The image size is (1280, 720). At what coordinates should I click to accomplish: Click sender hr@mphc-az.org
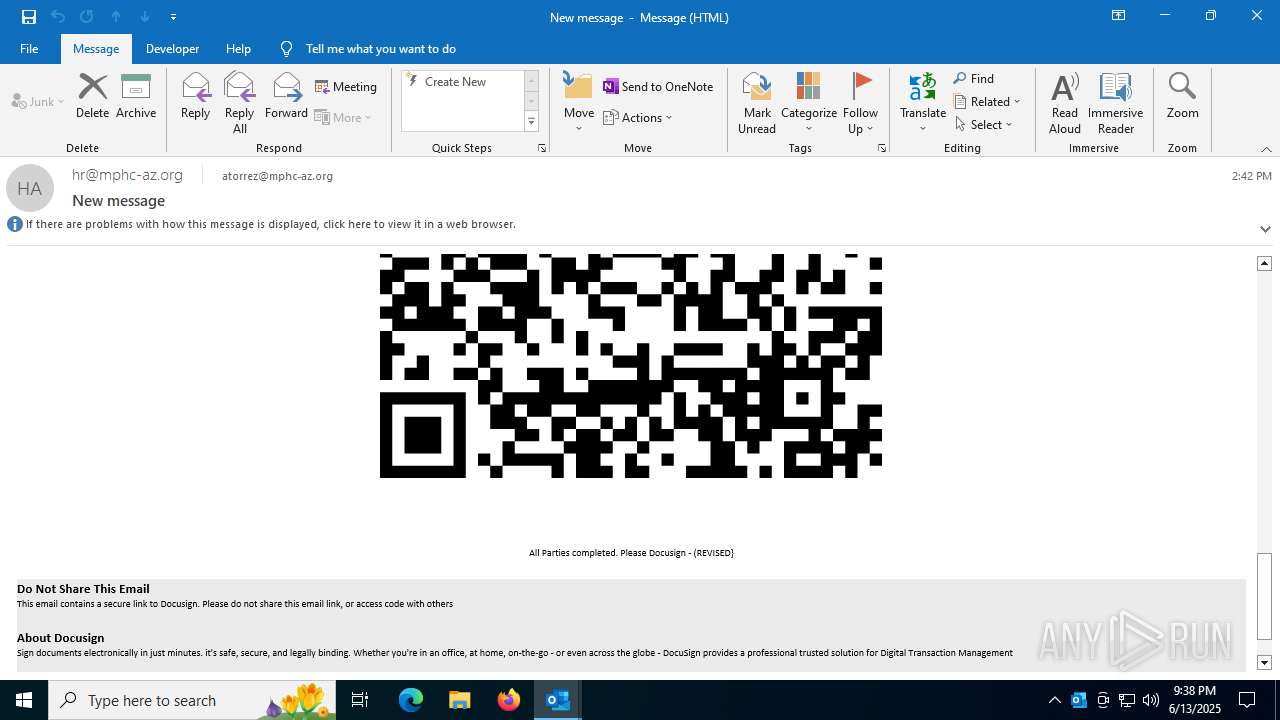coord(127,175)
